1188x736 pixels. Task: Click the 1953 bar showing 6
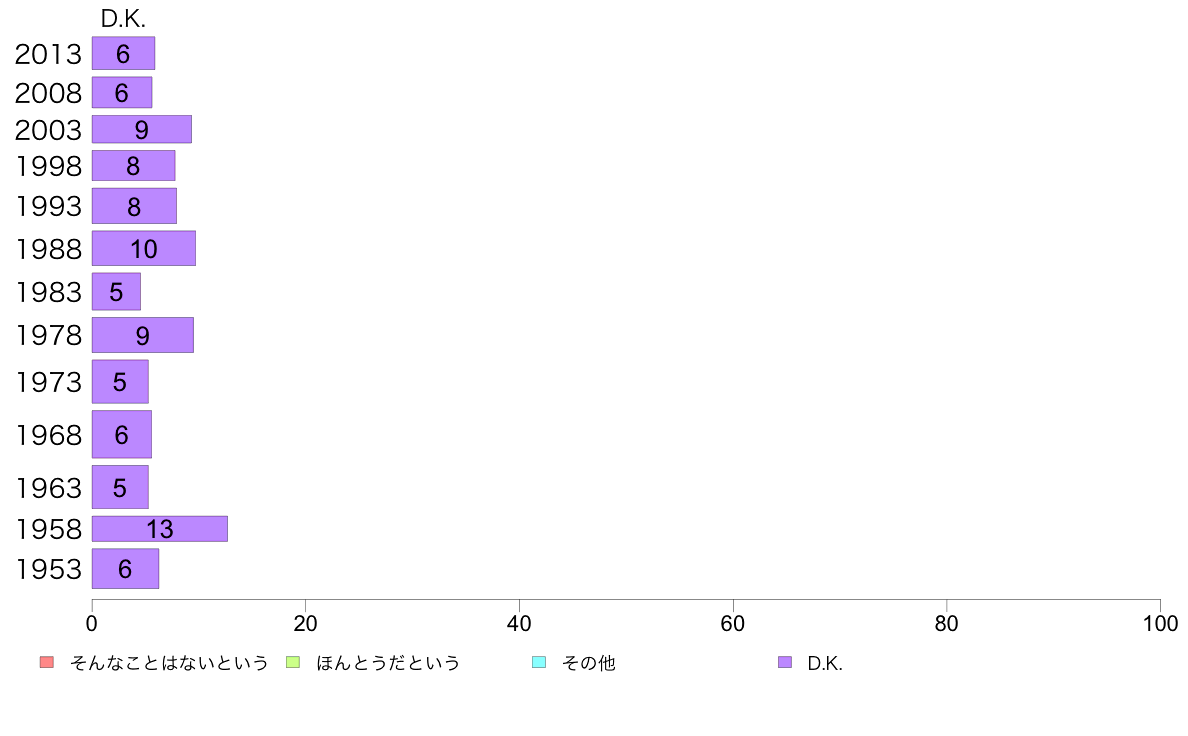tap(126, 568)
